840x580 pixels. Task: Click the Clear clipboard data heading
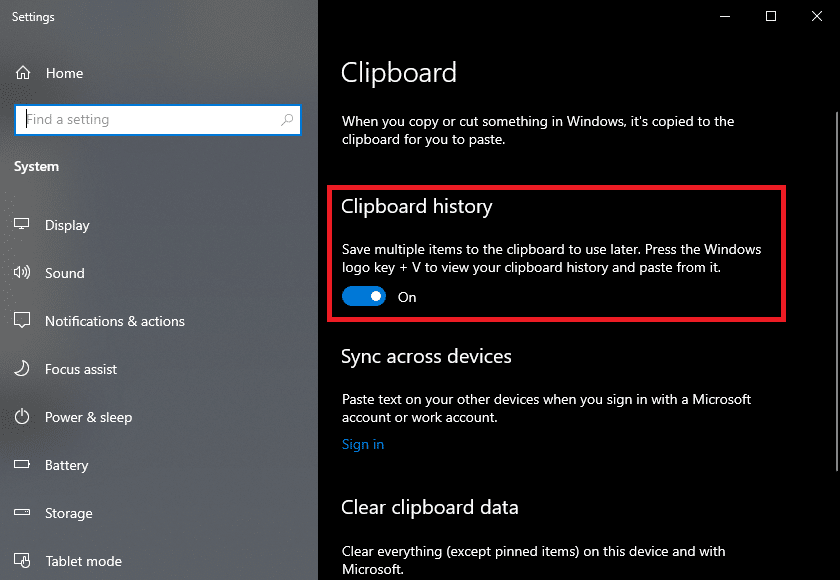coord(430,507)
